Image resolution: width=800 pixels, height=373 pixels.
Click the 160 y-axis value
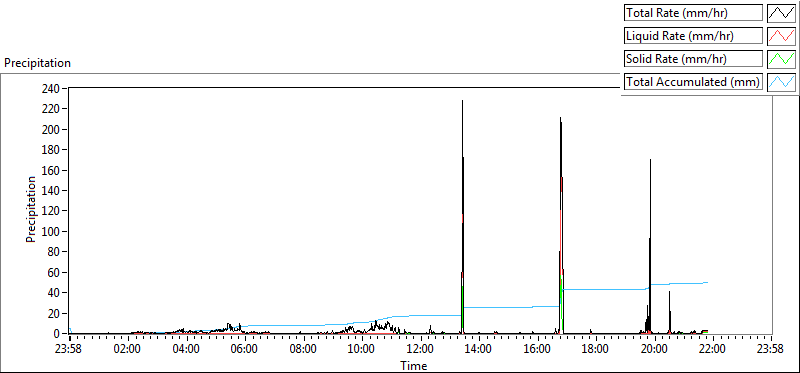pos(52,170)
